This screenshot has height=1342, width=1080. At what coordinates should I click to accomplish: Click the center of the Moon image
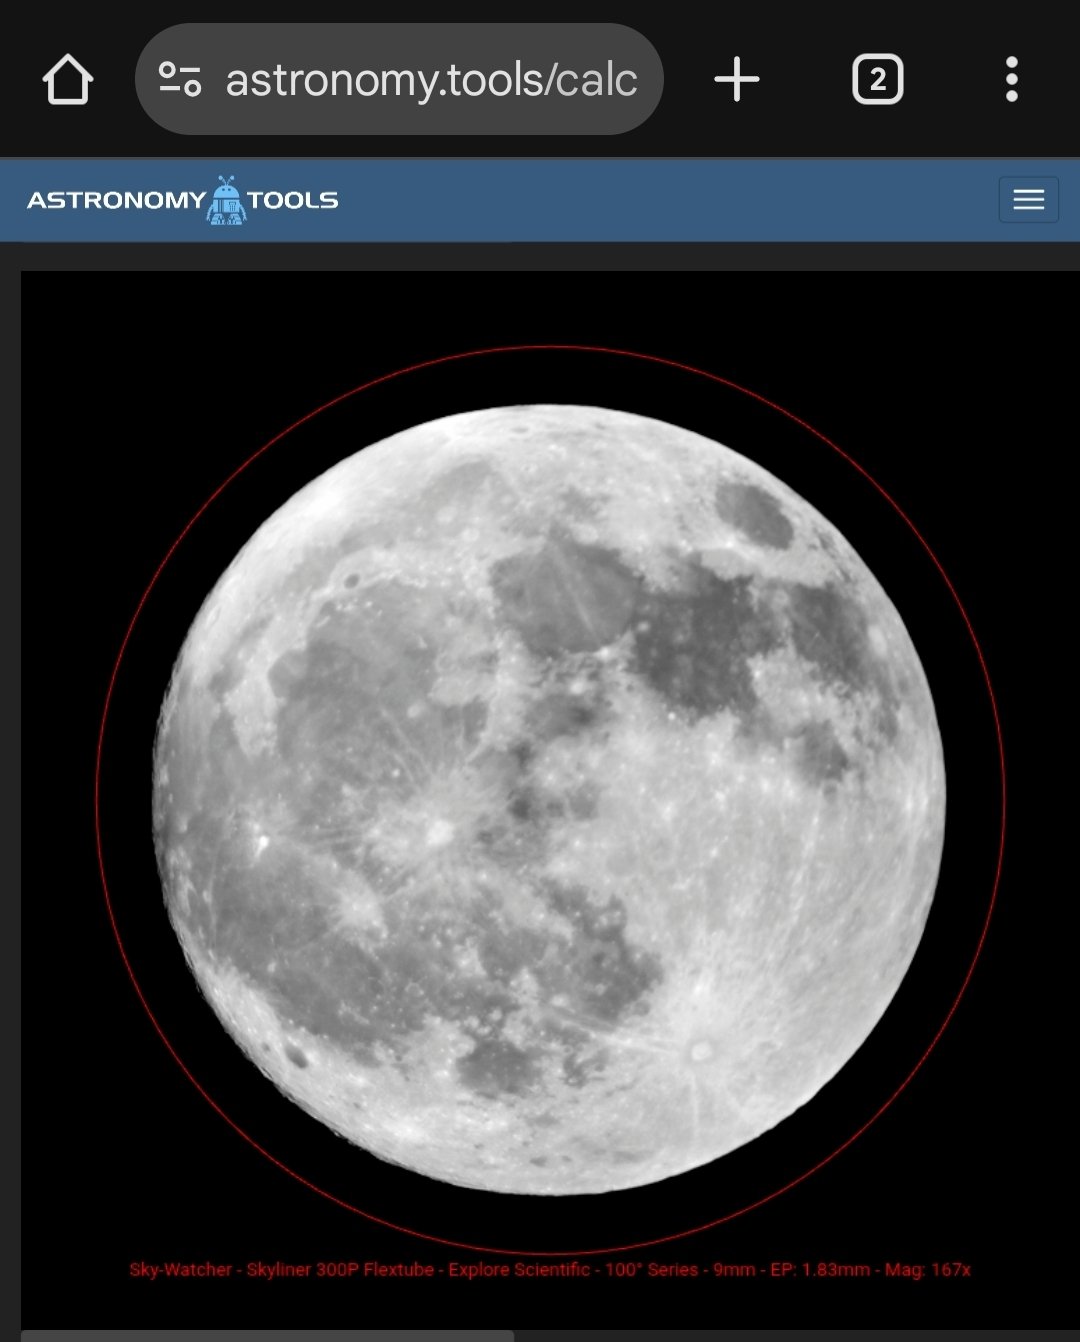[549, 799]
